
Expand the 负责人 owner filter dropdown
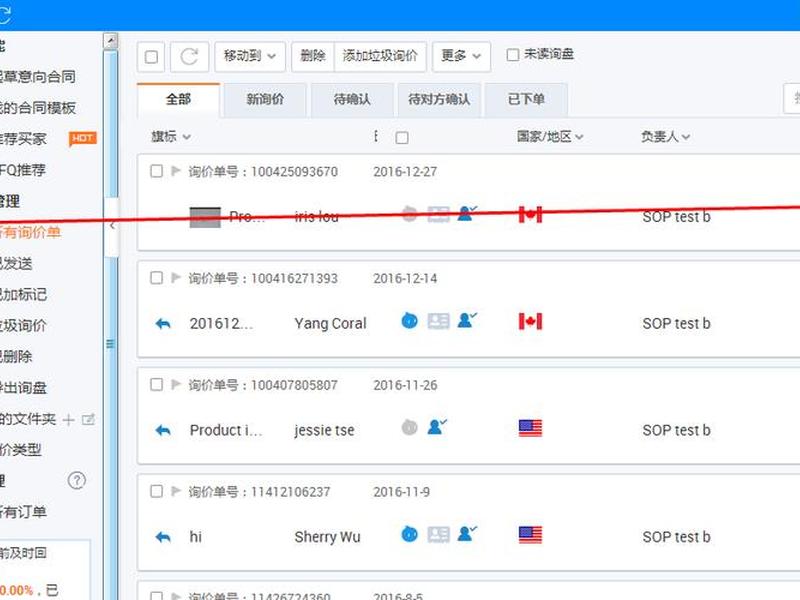[666, 137]
